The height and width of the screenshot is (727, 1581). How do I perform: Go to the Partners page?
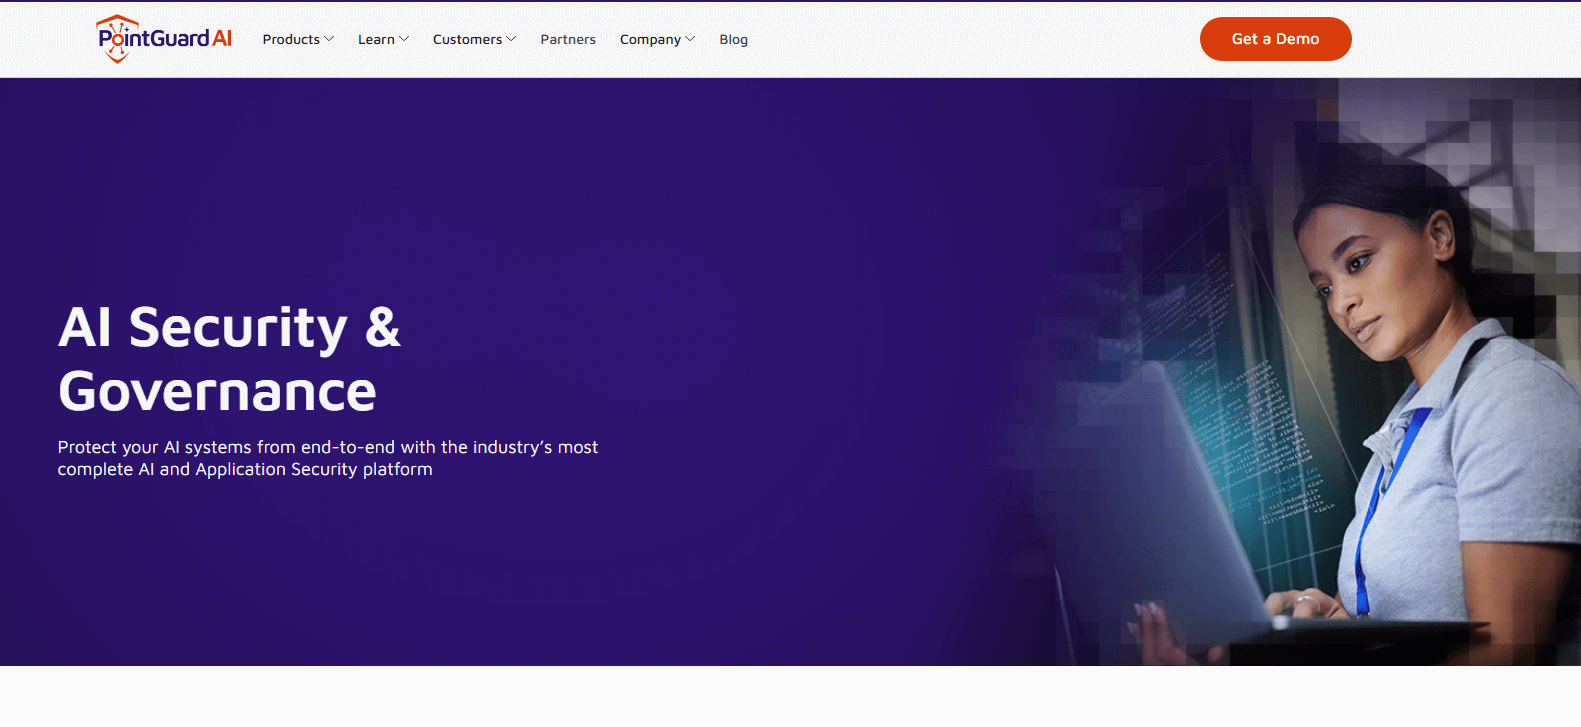(x=568, y=40)
